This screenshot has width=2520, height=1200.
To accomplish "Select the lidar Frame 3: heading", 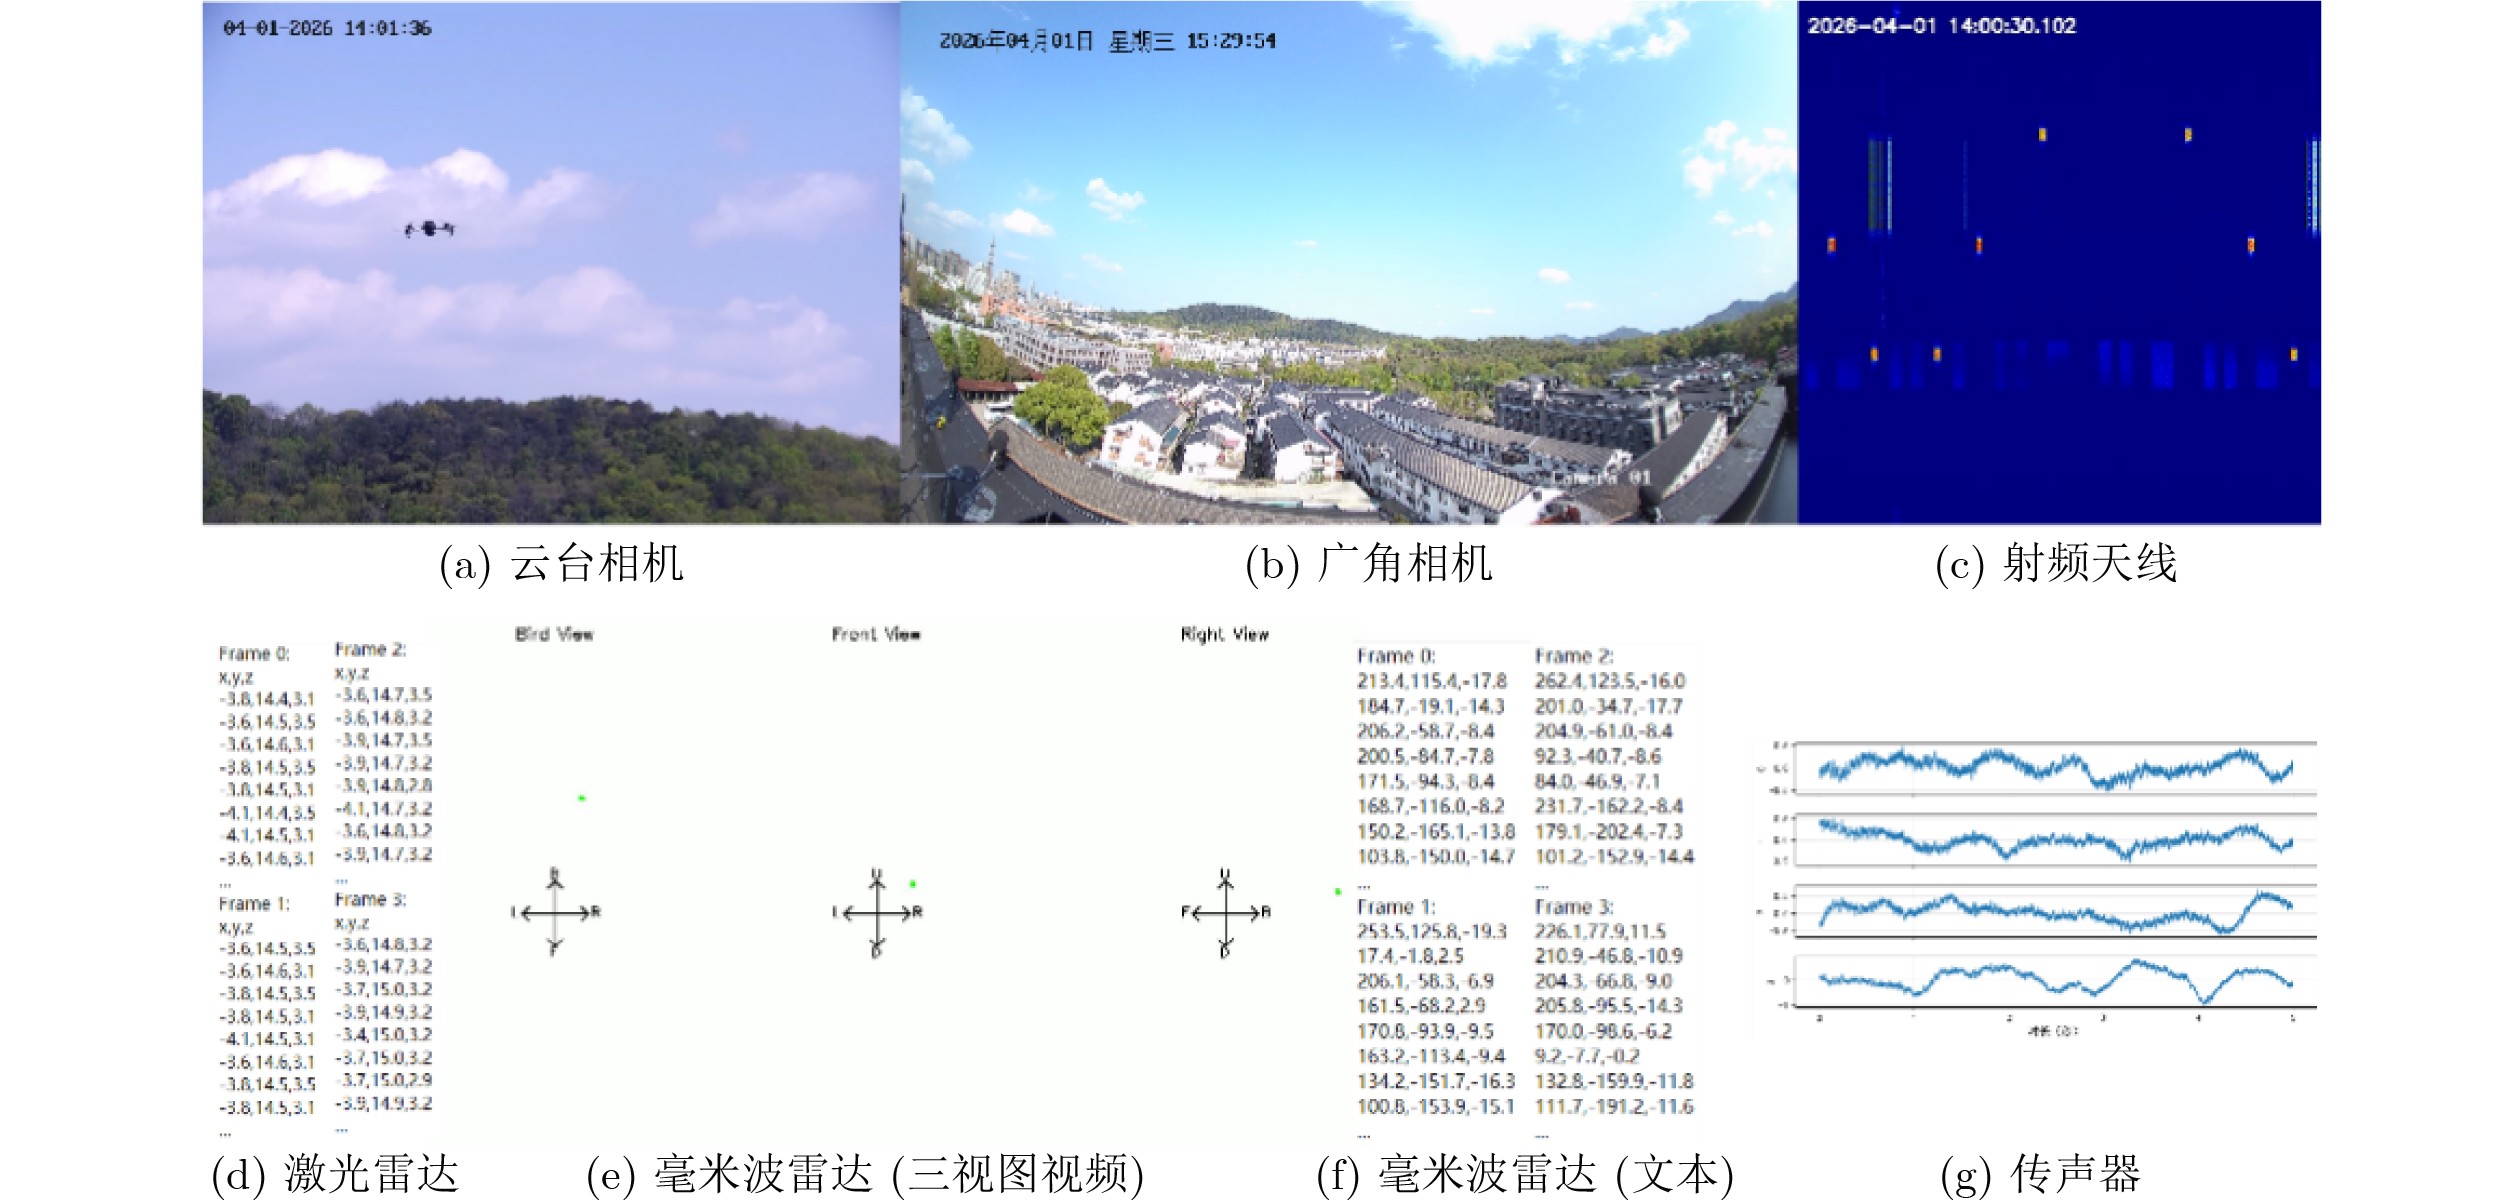I will (370, 900).
